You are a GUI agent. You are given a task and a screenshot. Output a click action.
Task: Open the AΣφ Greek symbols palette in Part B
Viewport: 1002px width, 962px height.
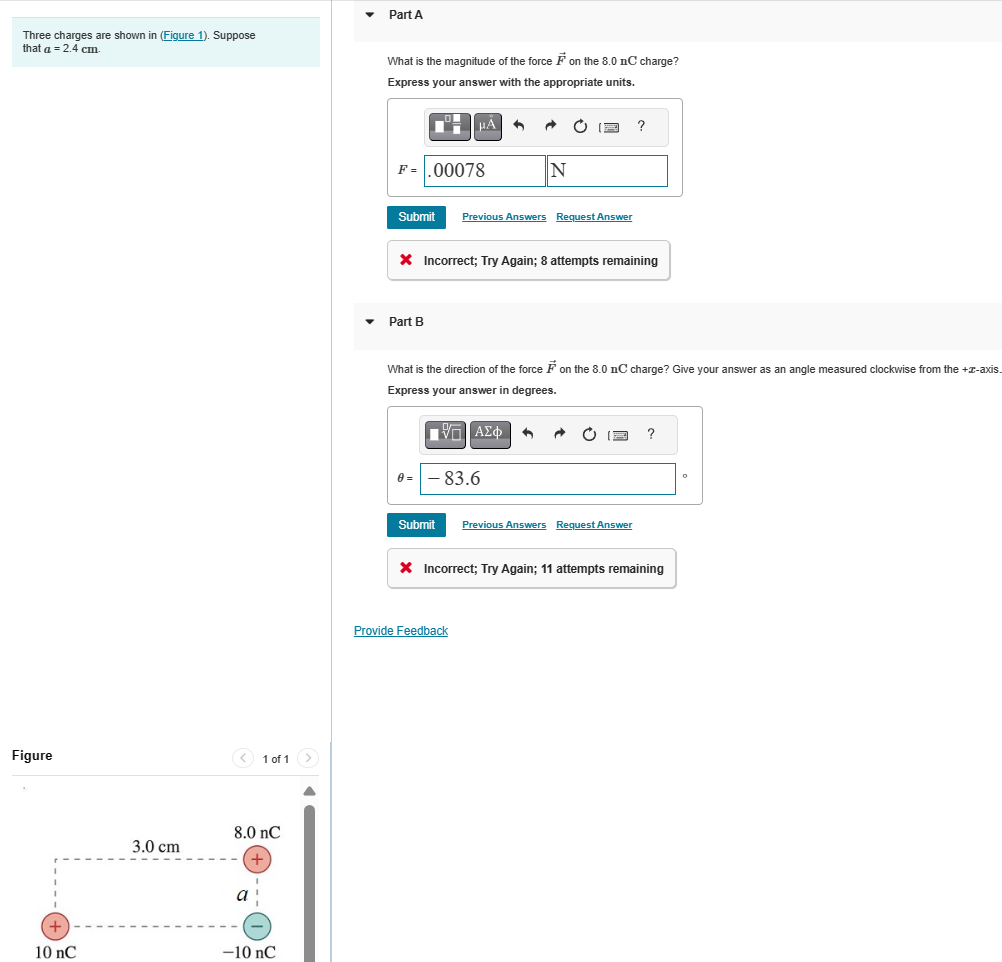[490, 434]
